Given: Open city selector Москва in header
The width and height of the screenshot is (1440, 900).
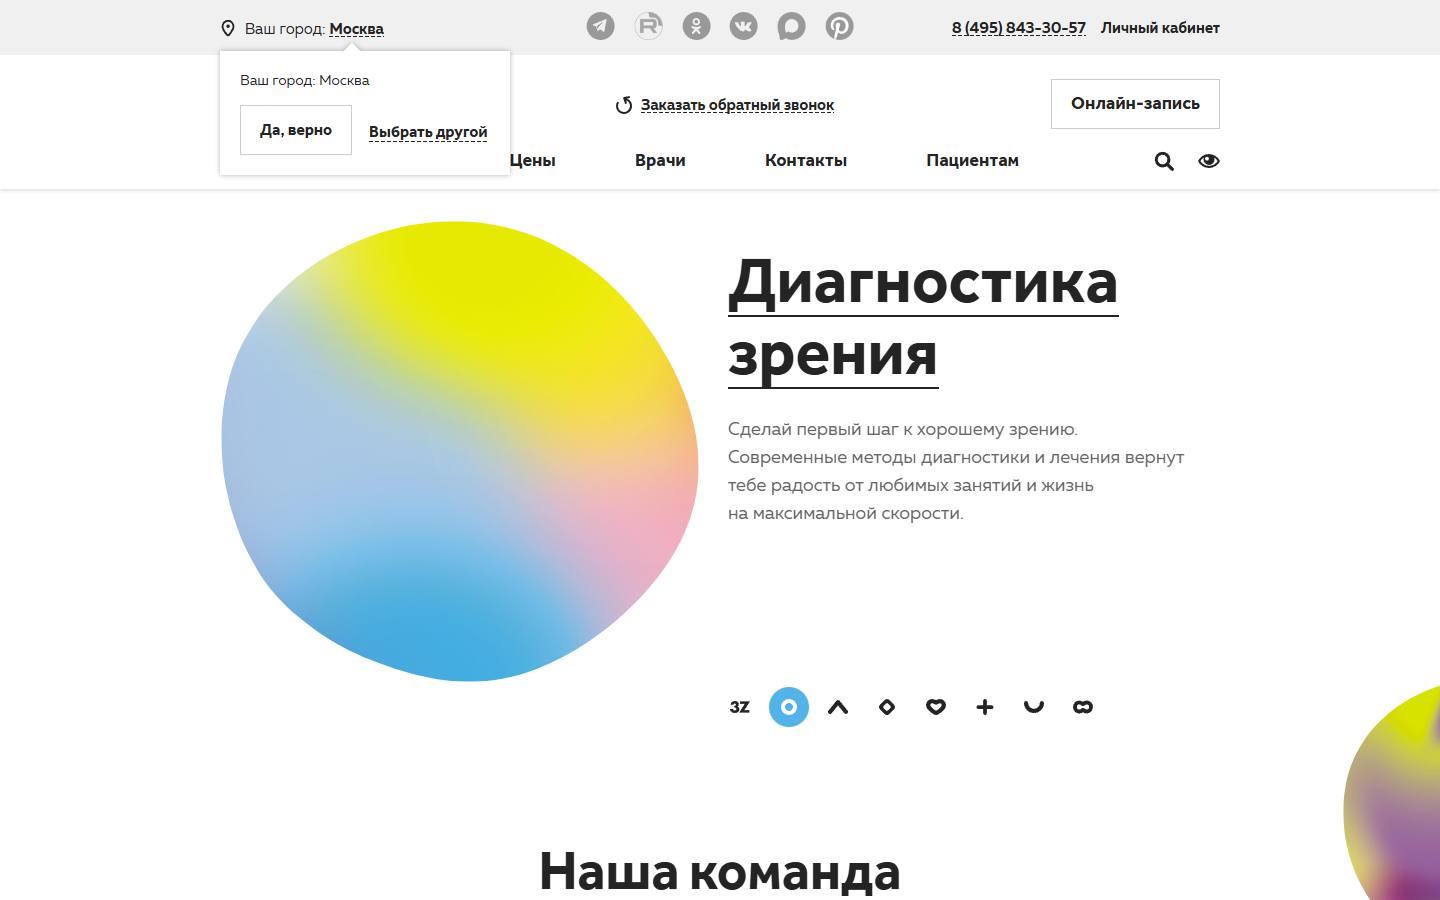Looking at the screenshot, I should [356, 29].
